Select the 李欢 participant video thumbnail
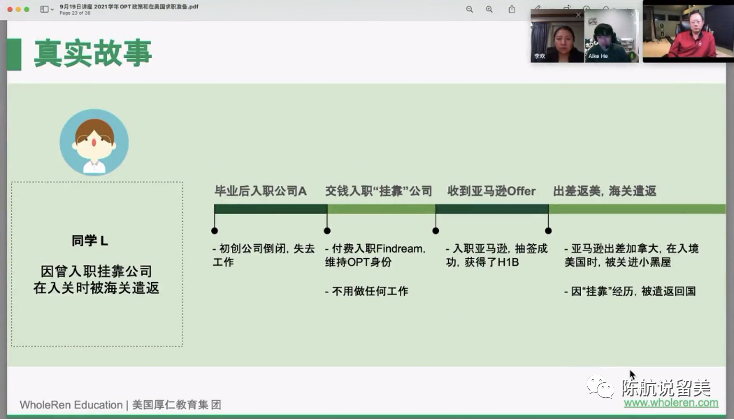 555,38
